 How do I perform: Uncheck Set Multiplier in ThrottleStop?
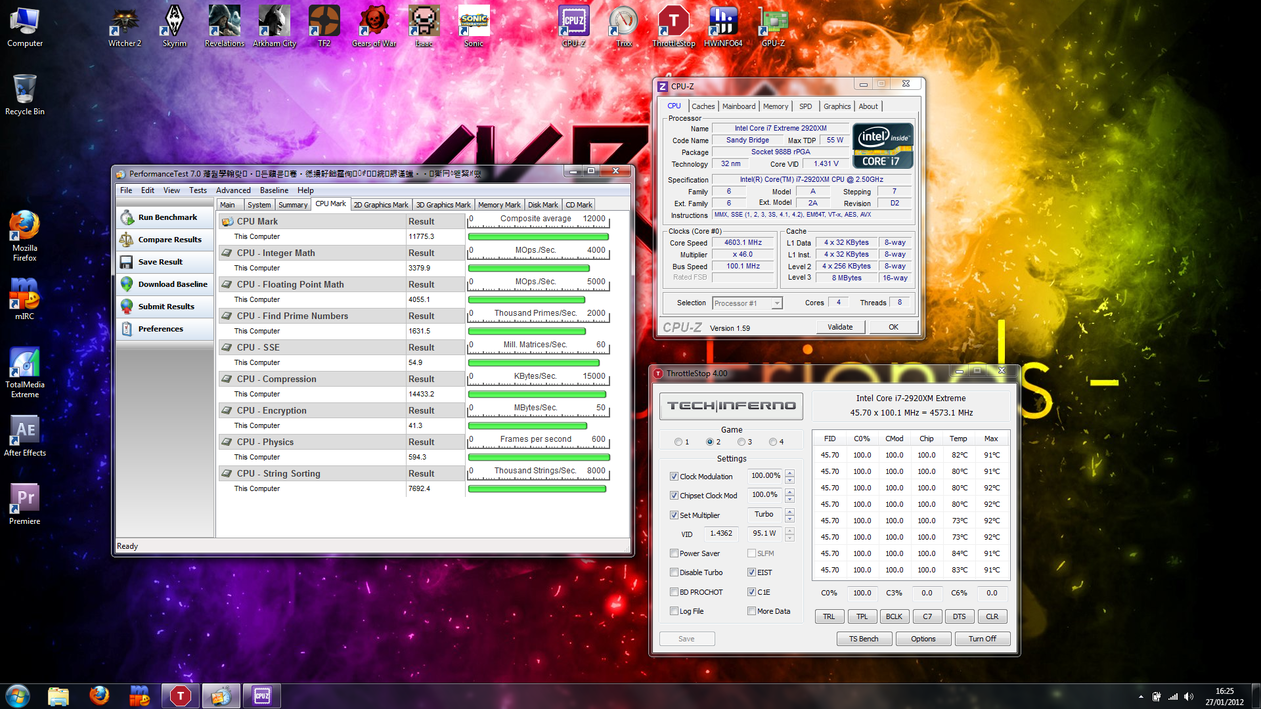point(674,515)
